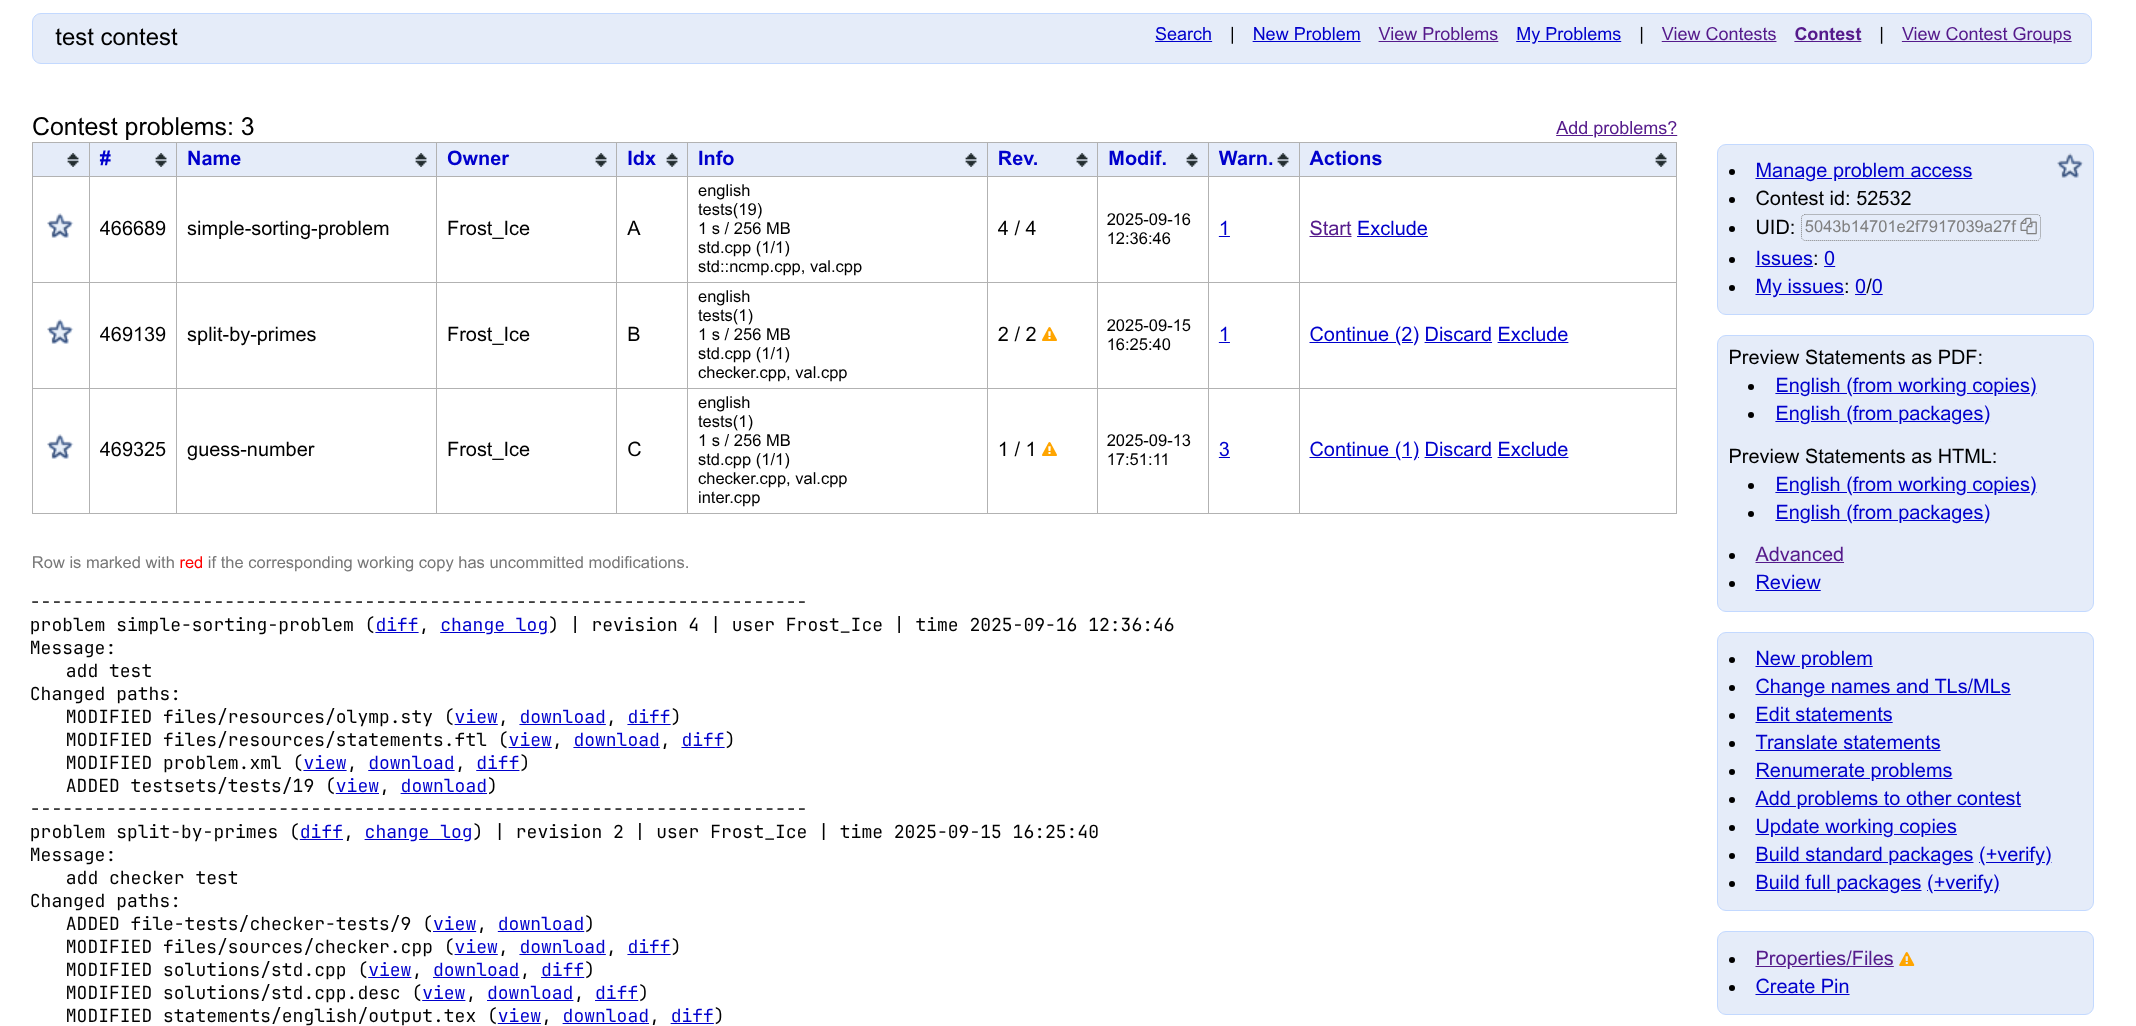Click the UID text field
The height and width of the screenshot is (1026, 2136).
[x=1909, y=227]
